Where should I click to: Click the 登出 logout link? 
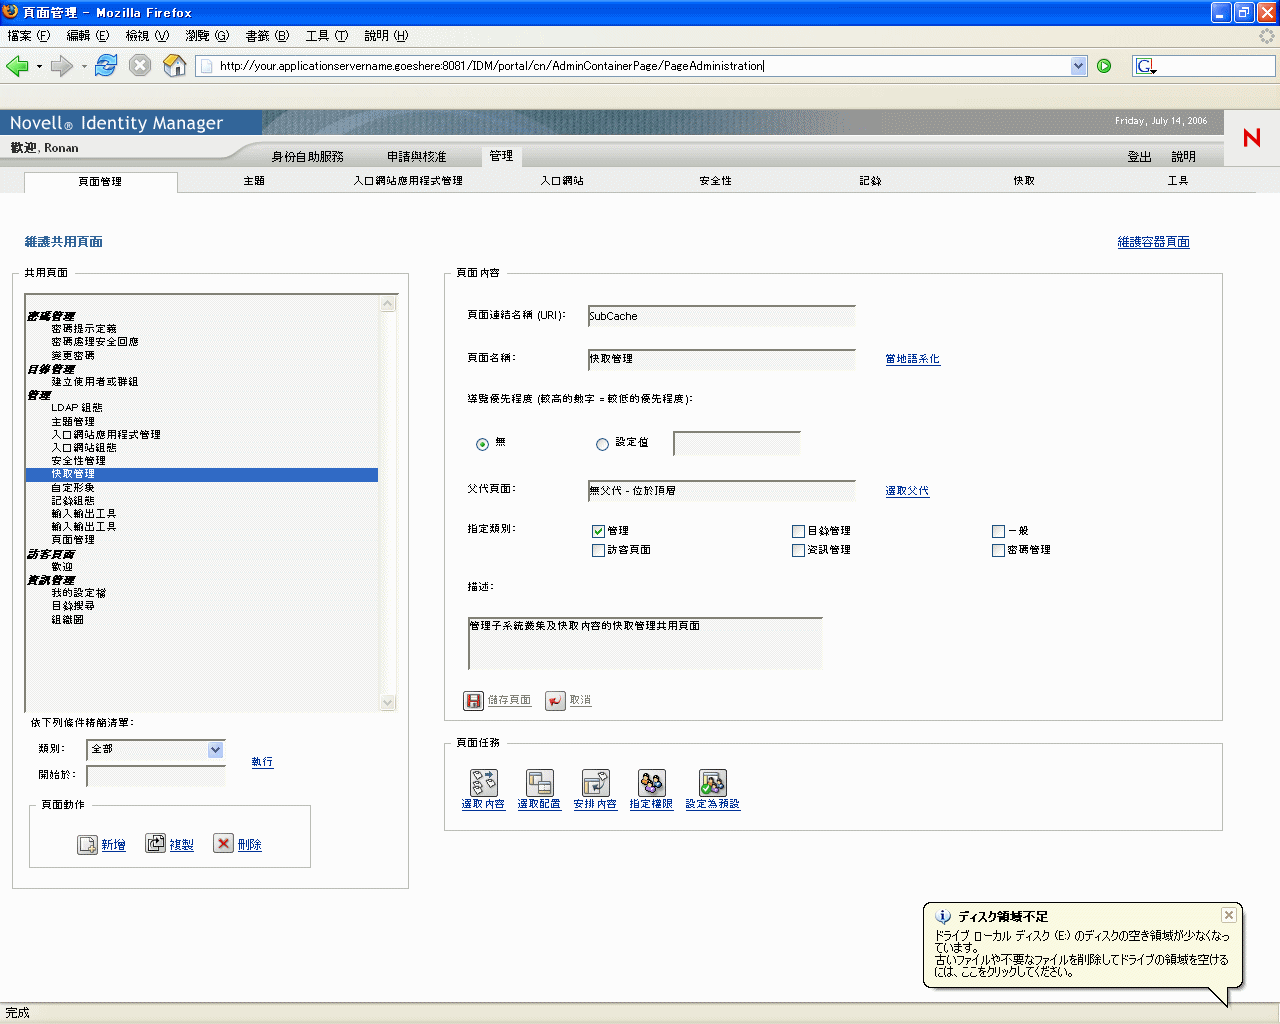1139,157
